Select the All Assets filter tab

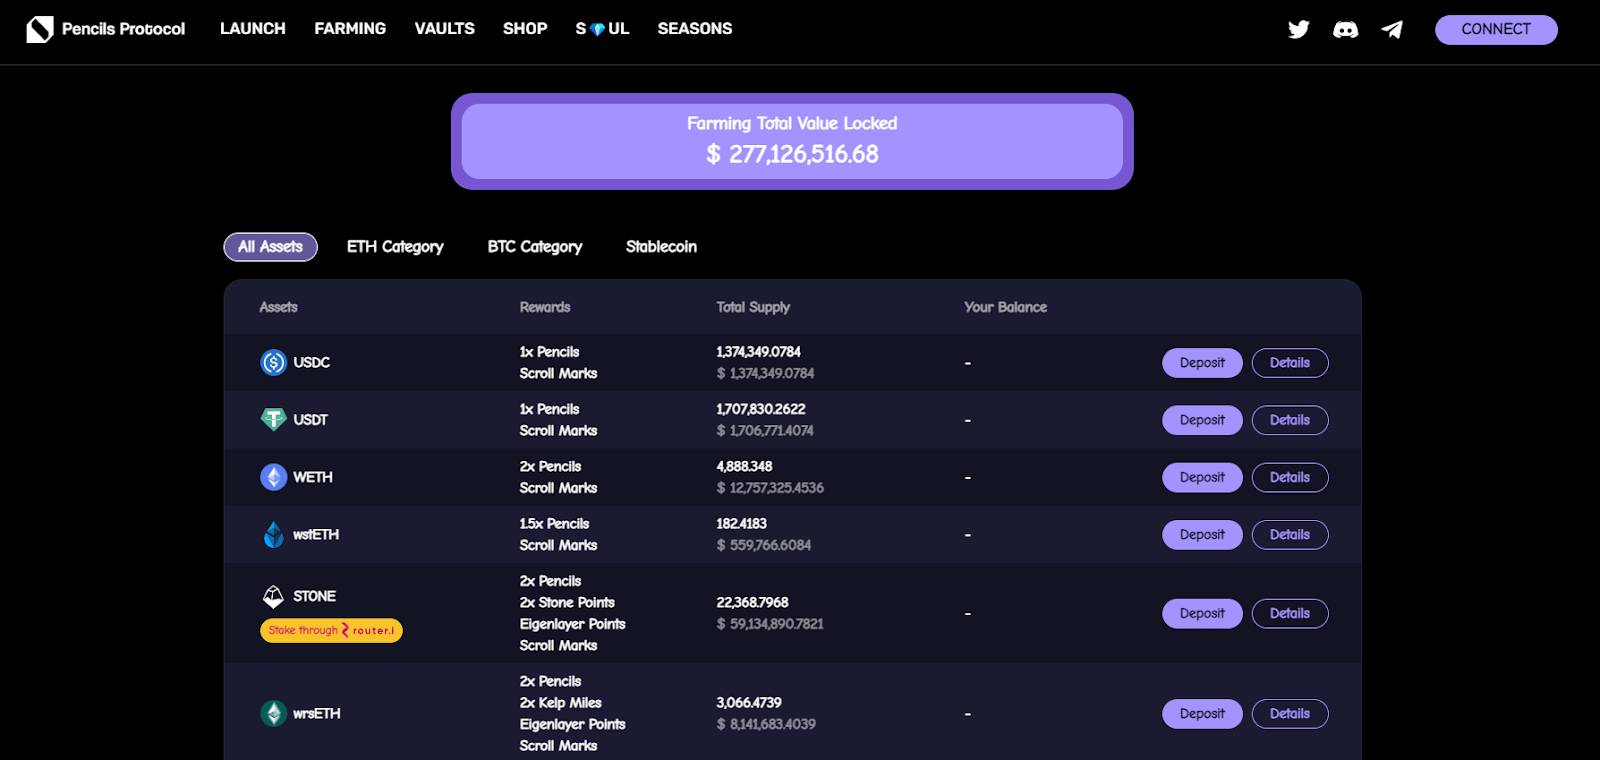point(270,247)
